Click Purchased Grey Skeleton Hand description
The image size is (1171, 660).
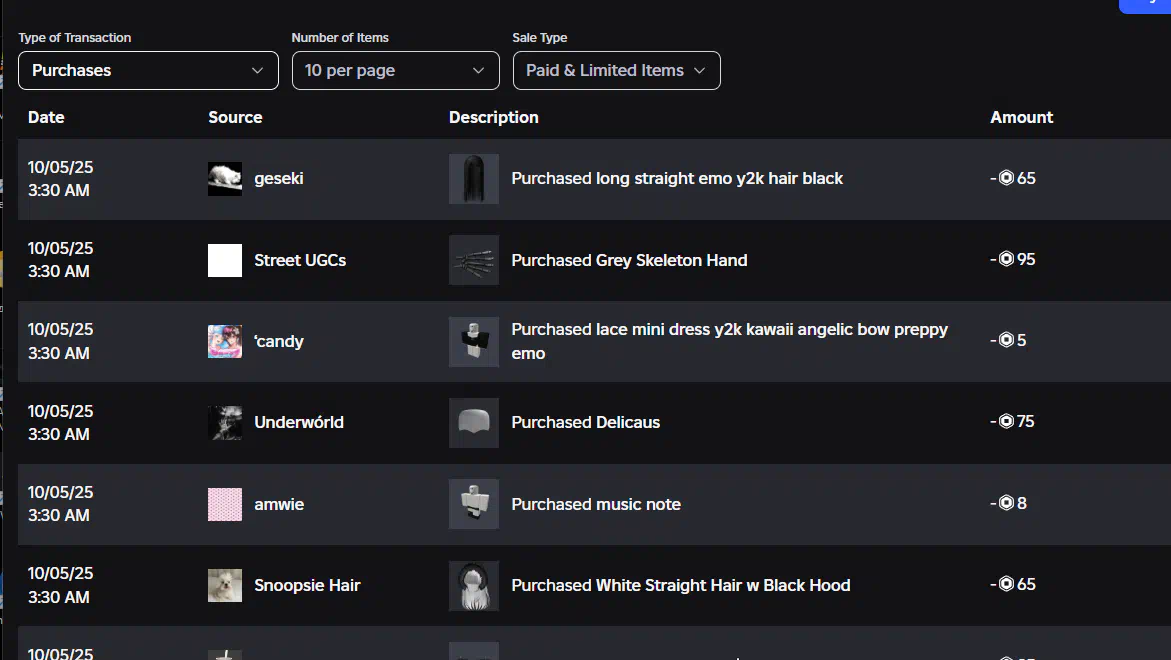629,260
